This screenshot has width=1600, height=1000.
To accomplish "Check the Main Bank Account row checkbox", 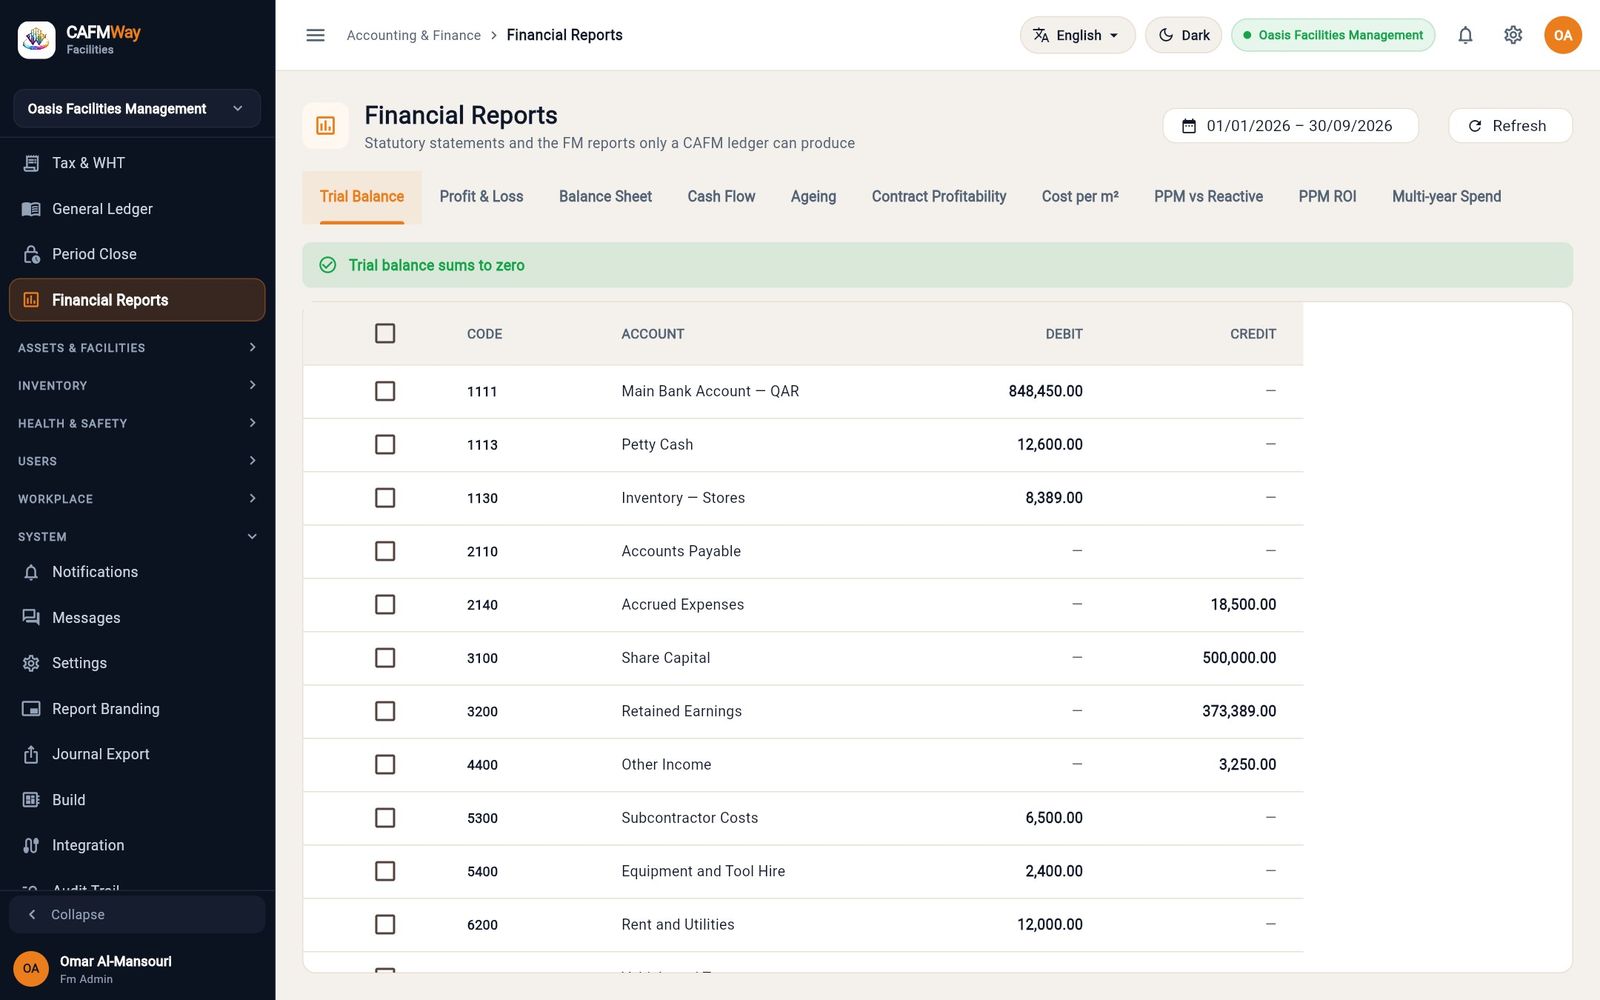I will (385, 391).
